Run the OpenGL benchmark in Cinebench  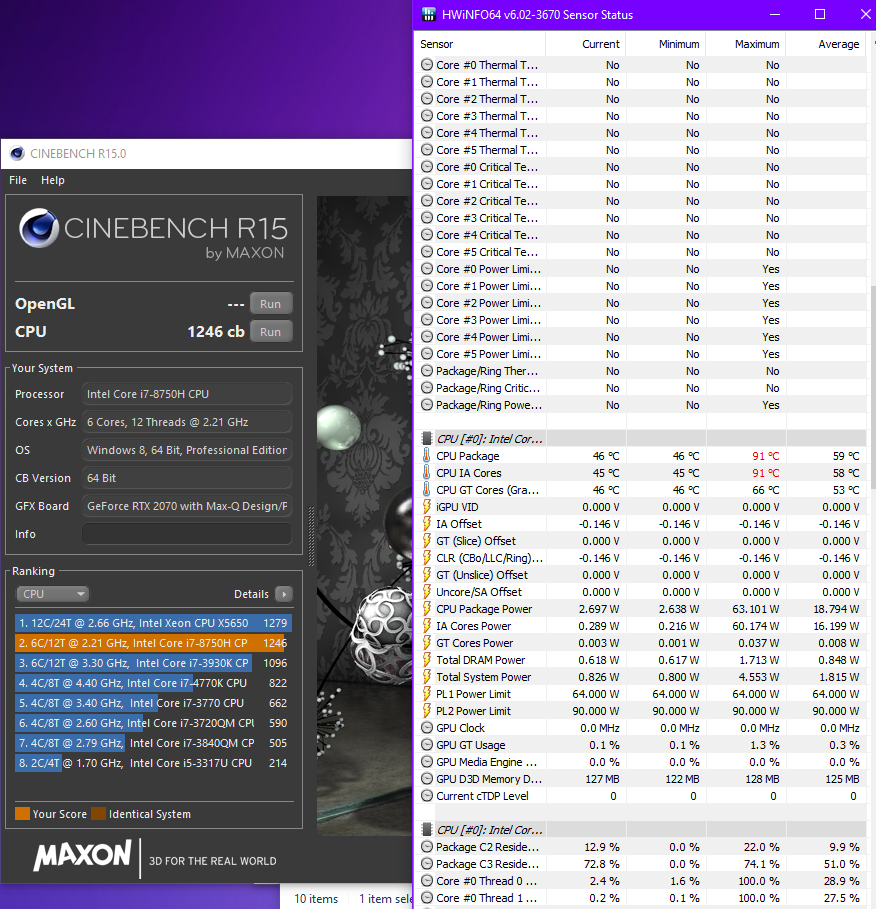coord(271,304)
